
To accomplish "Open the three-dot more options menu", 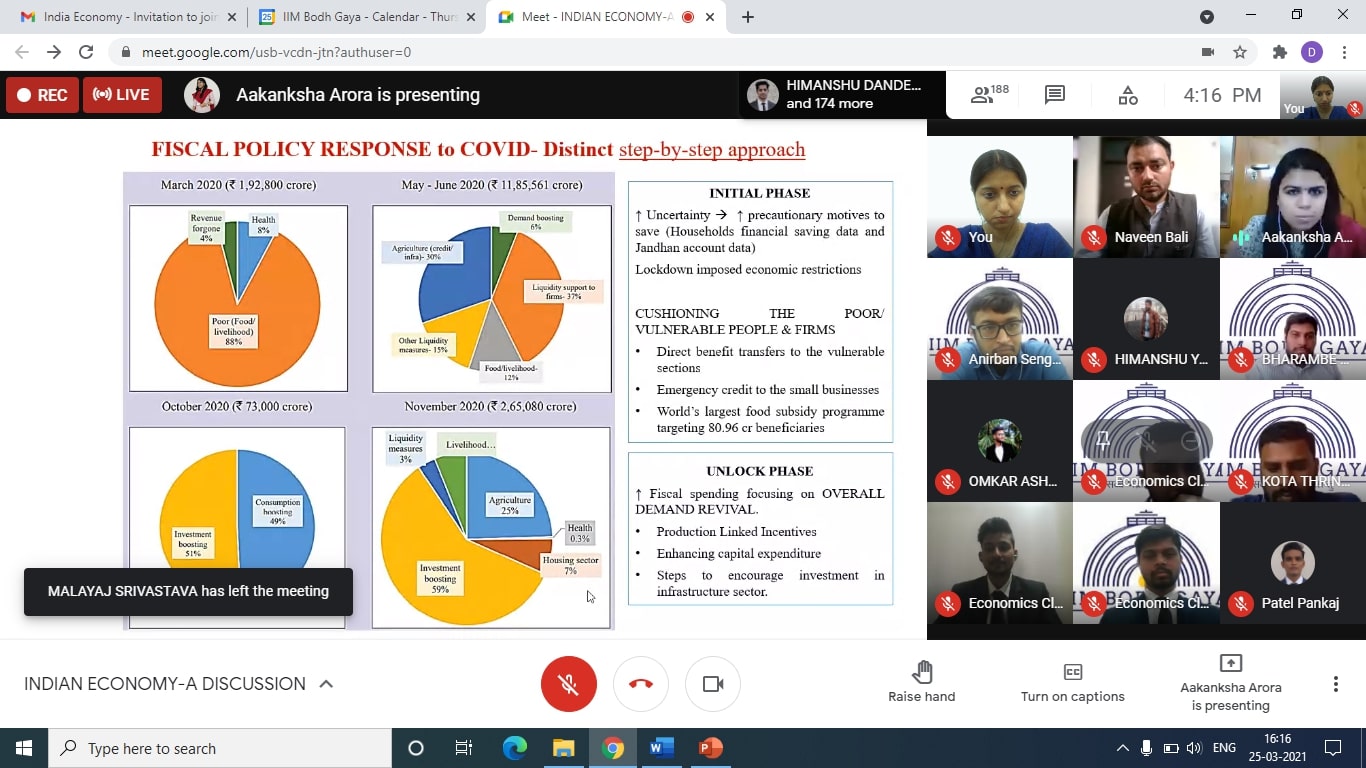I will click(1335, 684).
